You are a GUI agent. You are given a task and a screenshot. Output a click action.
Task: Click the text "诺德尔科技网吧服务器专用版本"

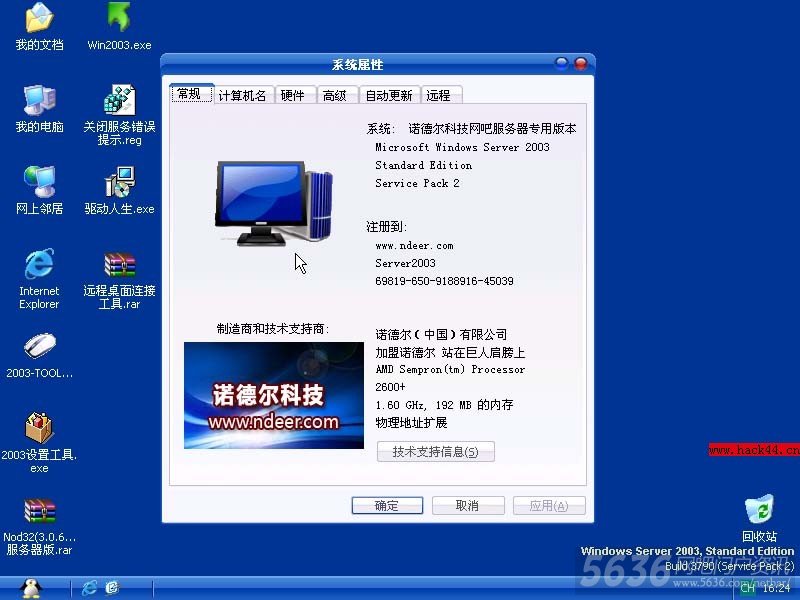pyautogui.click(x=492, y=129)
